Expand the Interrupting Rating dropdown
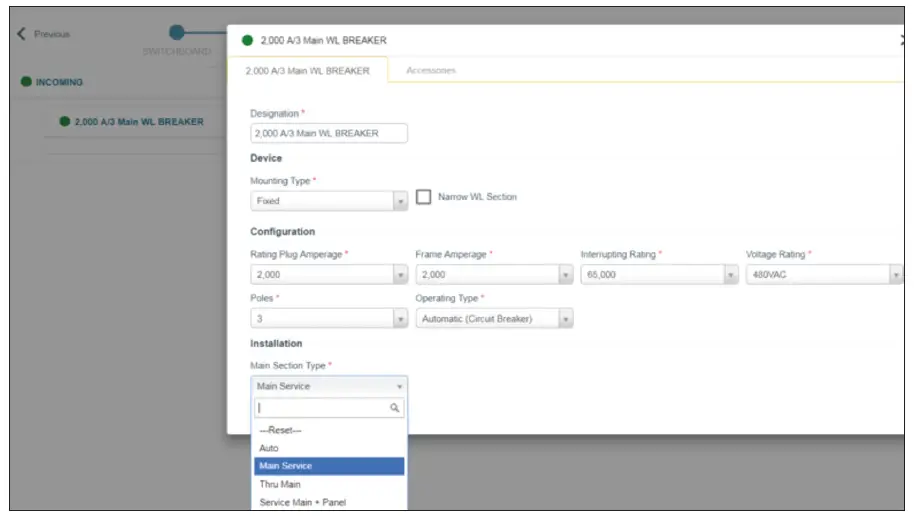The image size is (914, 516). point(659,275)
